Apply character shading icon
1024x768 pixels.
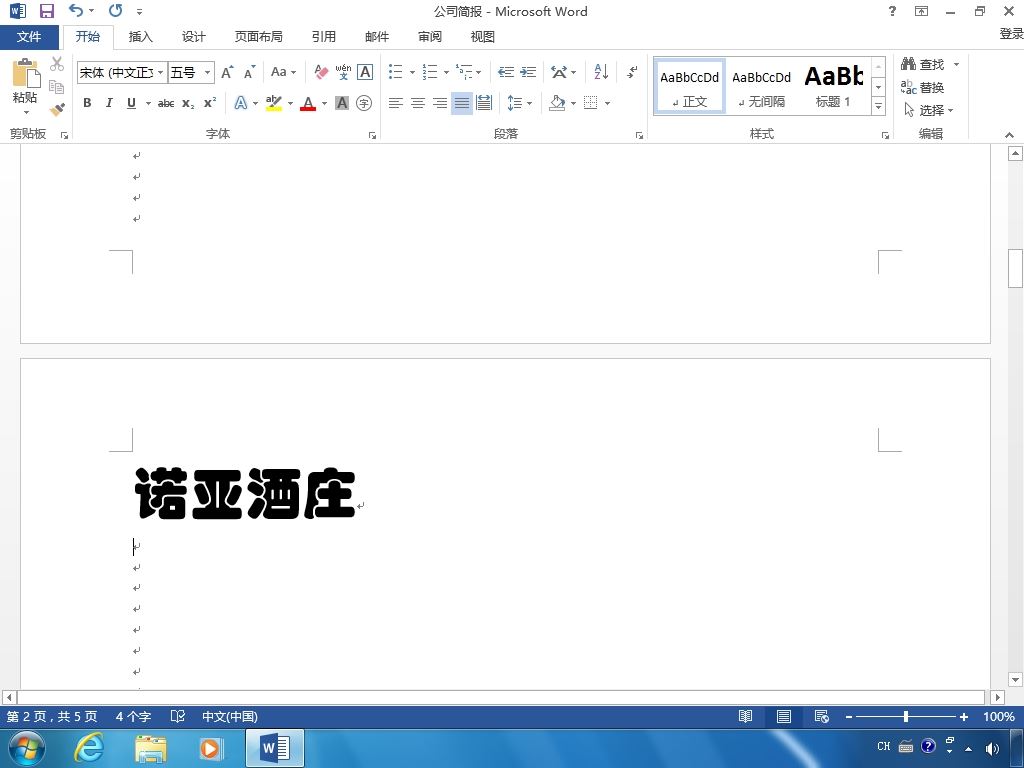click(342, 103)
